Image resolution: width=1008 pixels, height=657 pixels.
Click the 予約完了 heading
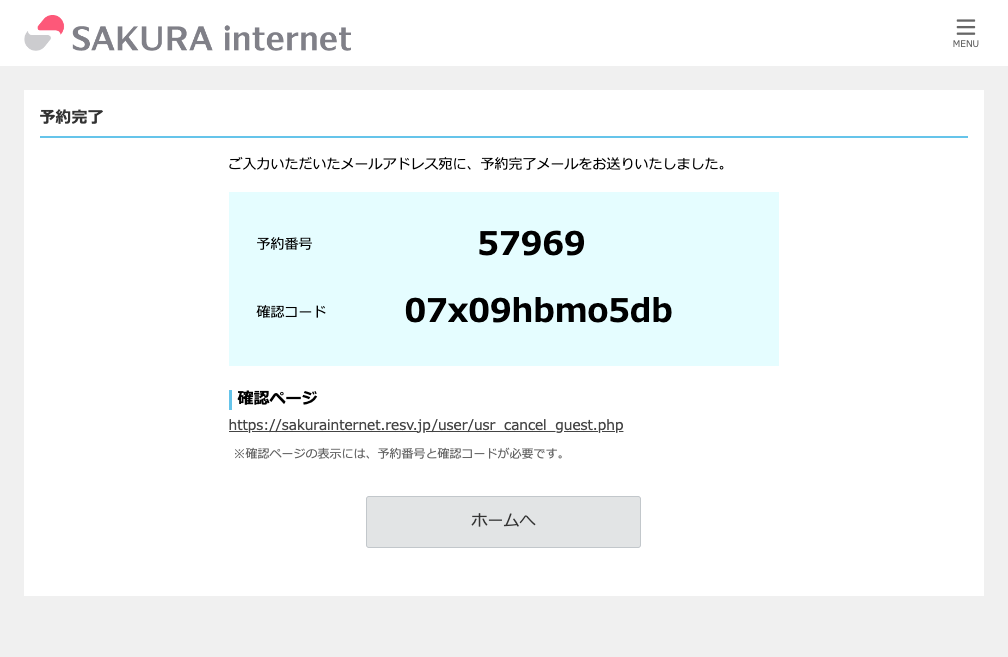coord(72,117)
